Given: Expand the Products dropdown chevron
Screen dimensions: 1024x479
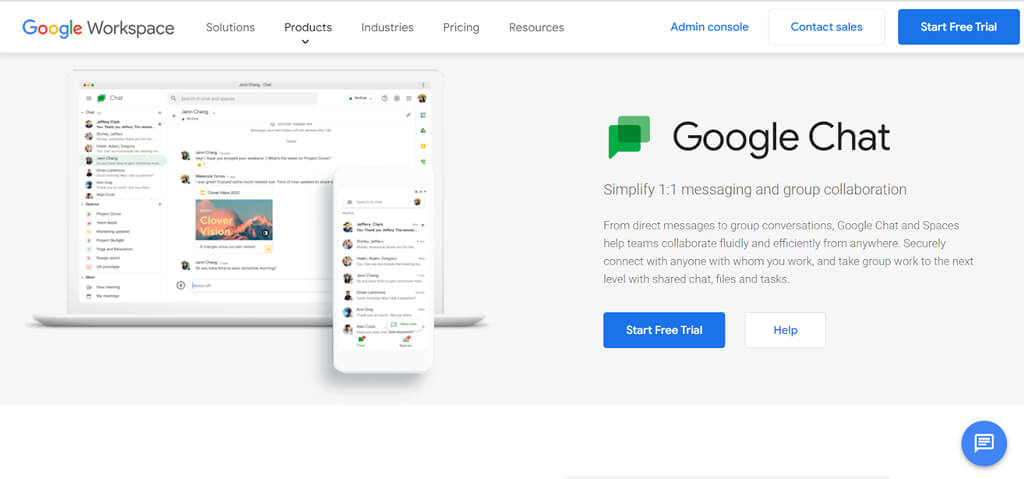Looking at the screenshot, I should [305, 42].
